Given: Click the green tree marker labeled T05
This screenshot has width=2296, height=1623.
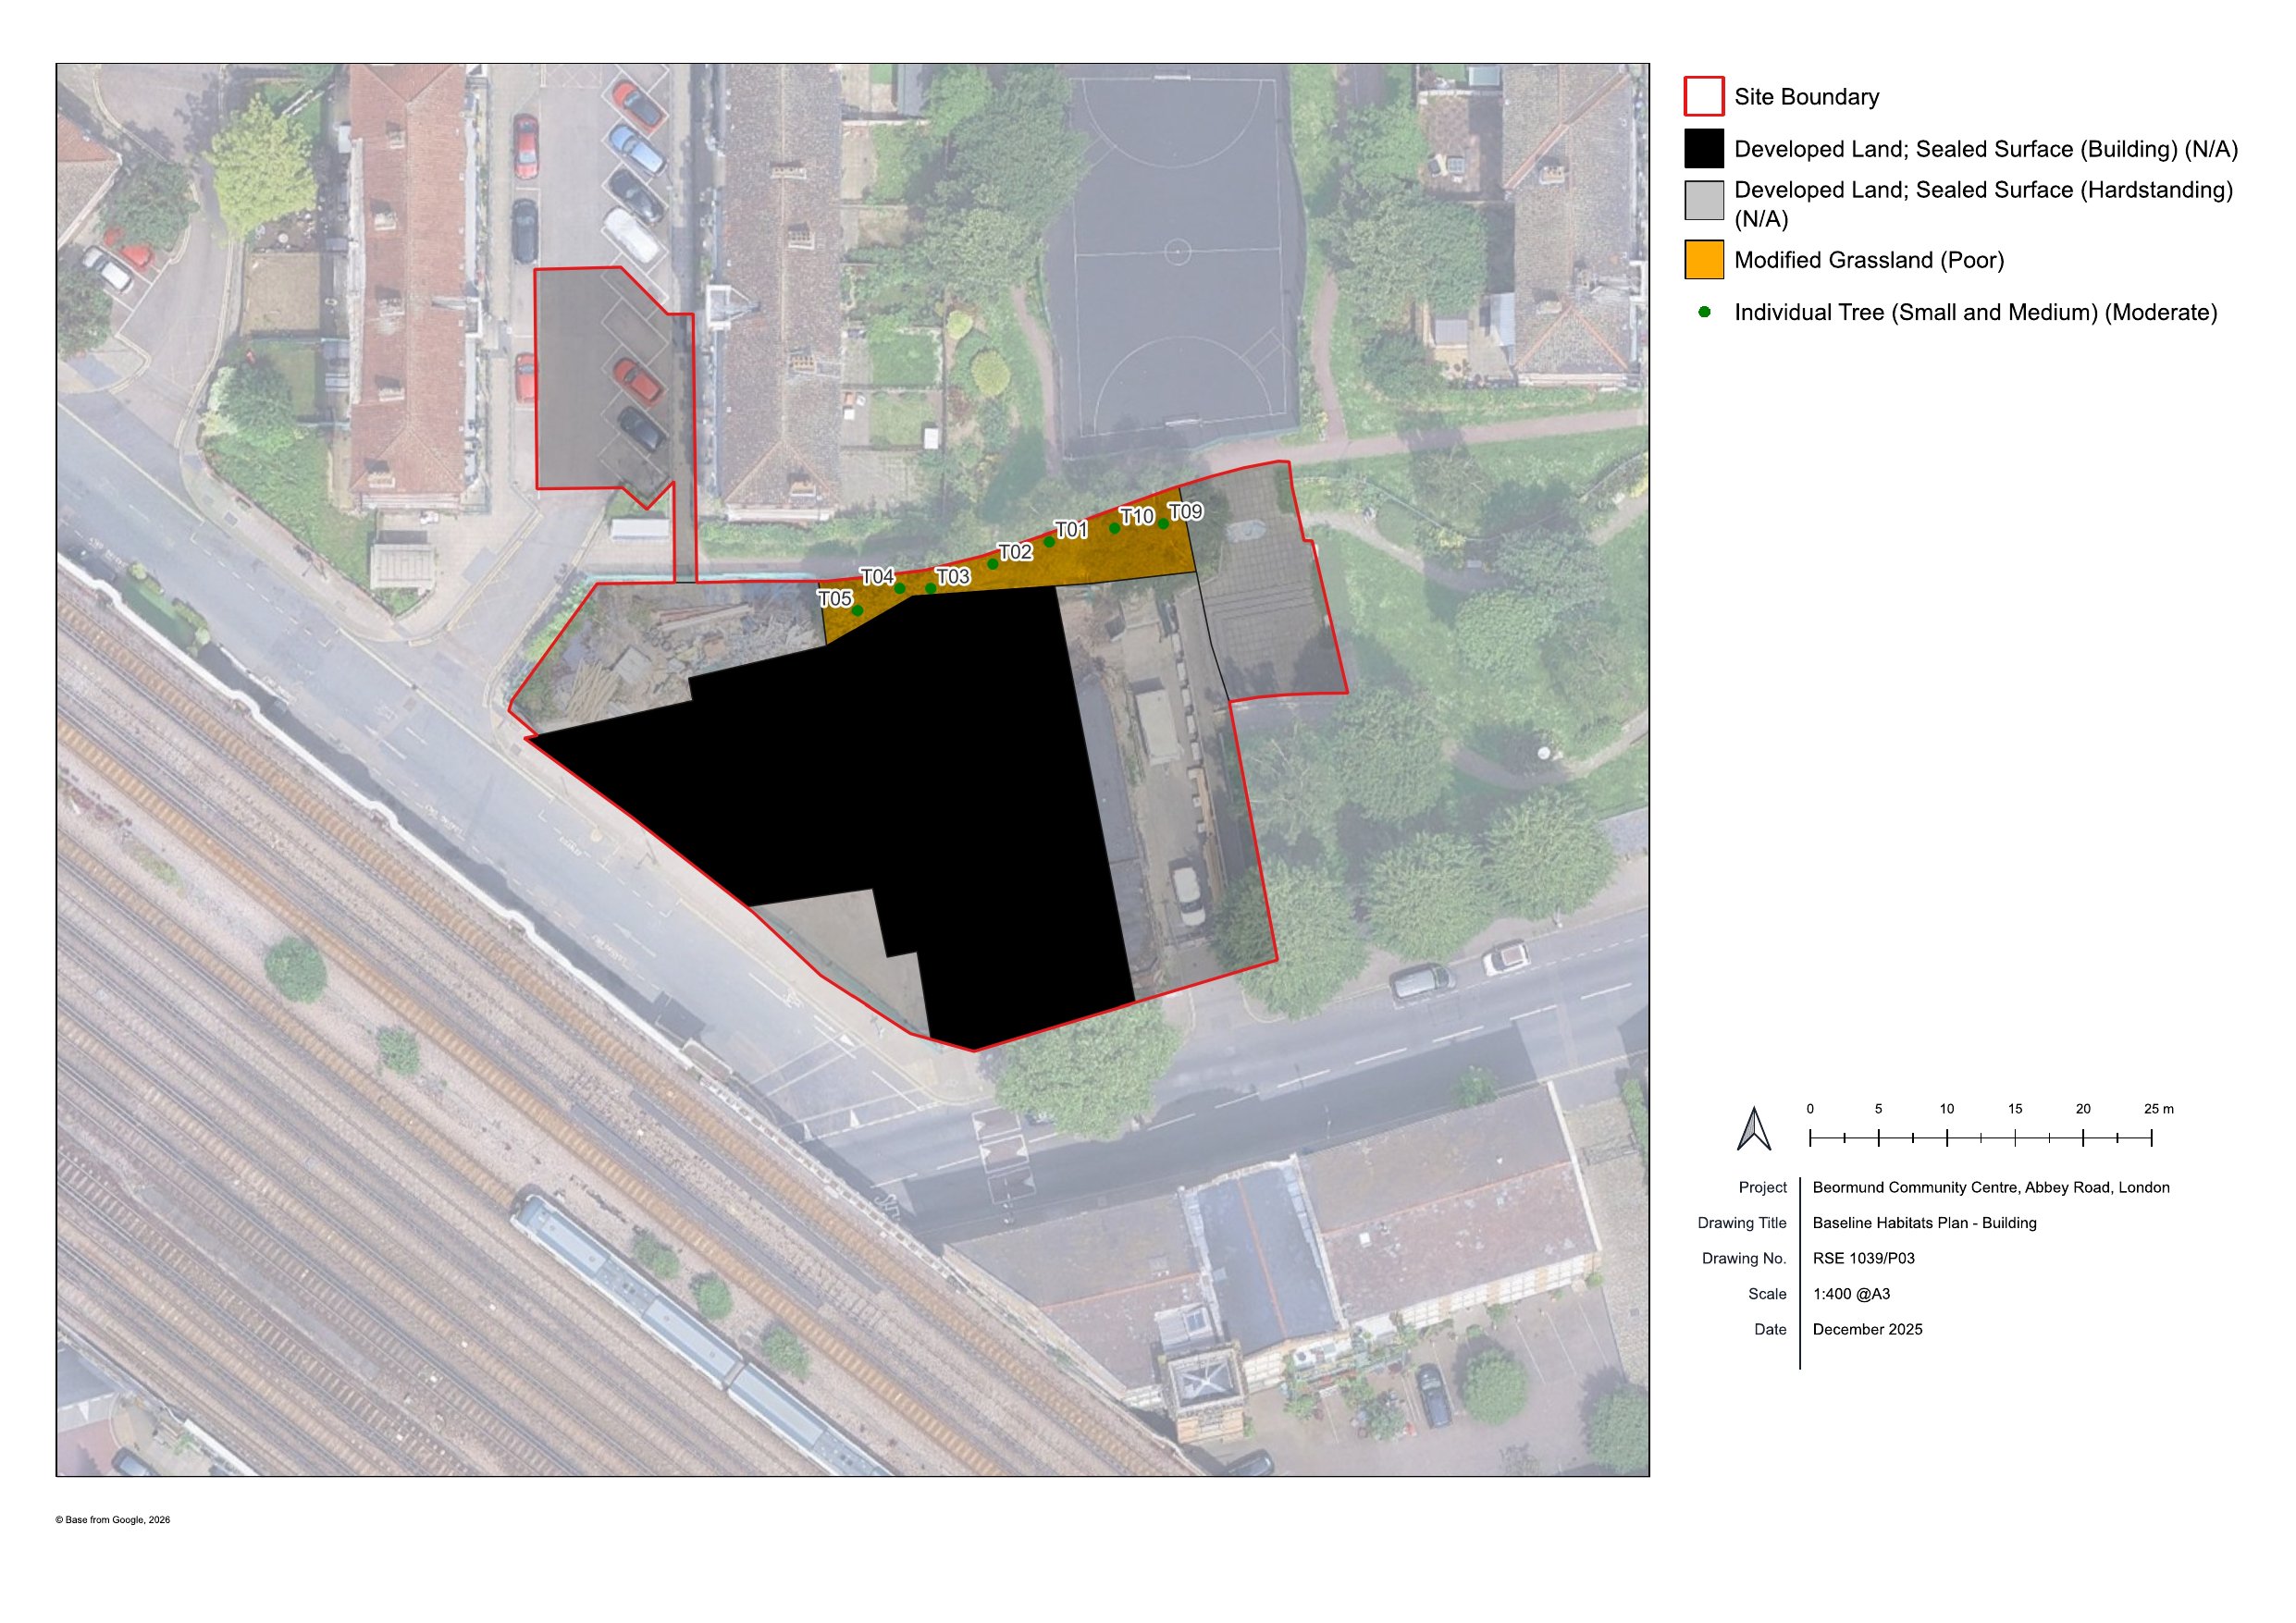Looking at the screenshot, I should click(x=857, y=610).
